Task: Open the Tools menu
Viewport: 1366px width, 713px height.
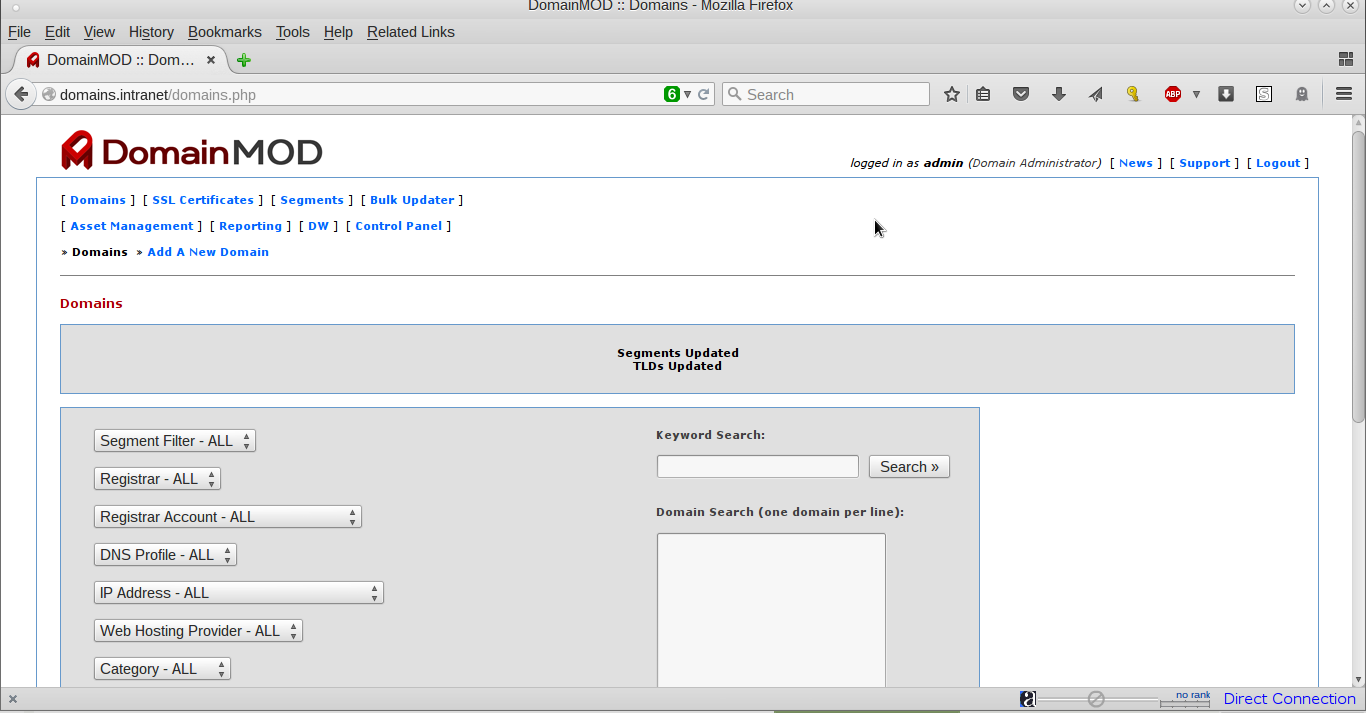Action: pyautogui.click(x=293, y=32)
